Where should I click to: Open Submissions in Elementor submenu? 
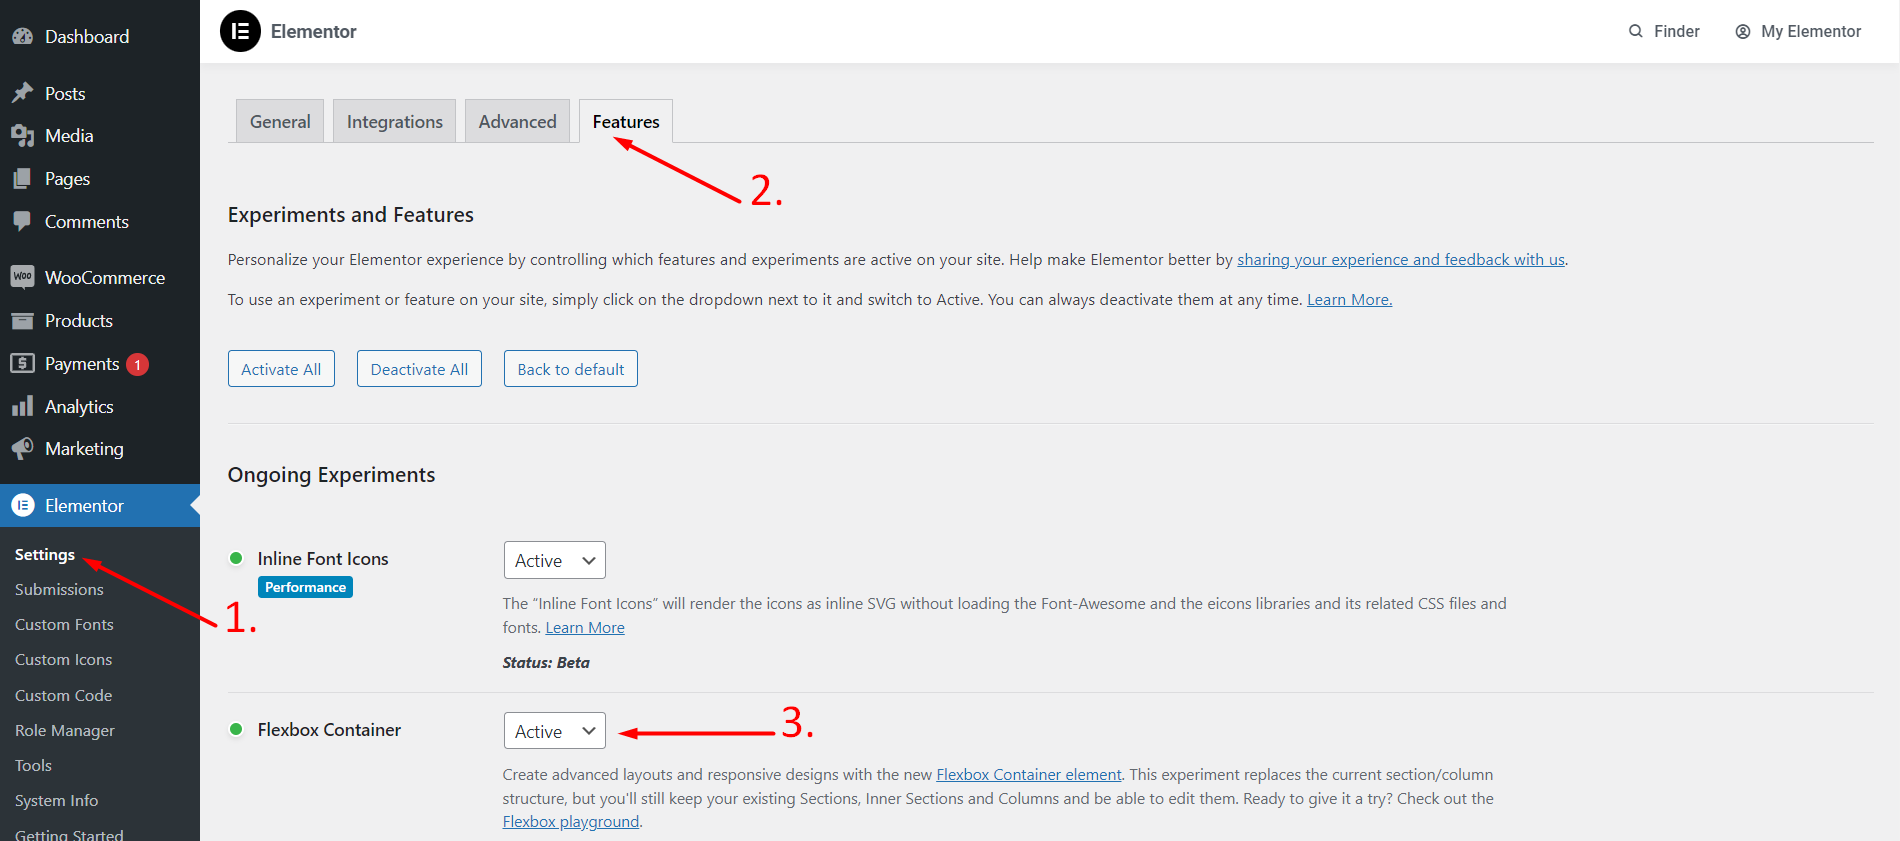59,589
